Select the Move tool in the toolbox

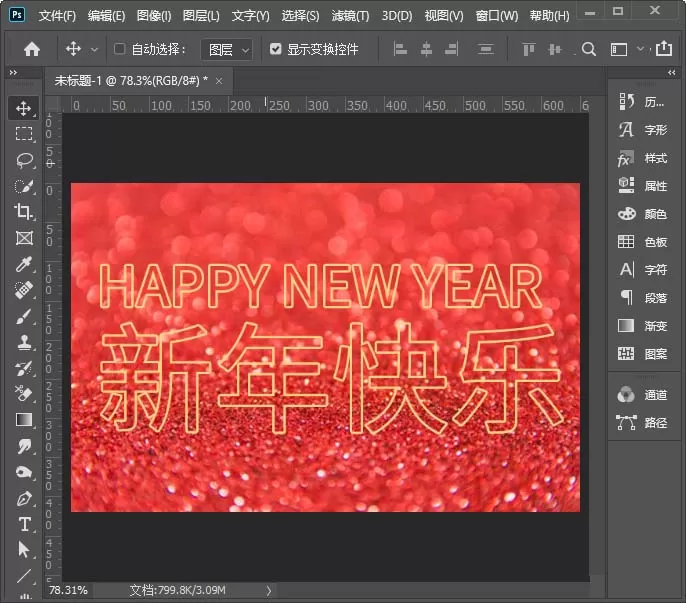[x=24, y=108]
